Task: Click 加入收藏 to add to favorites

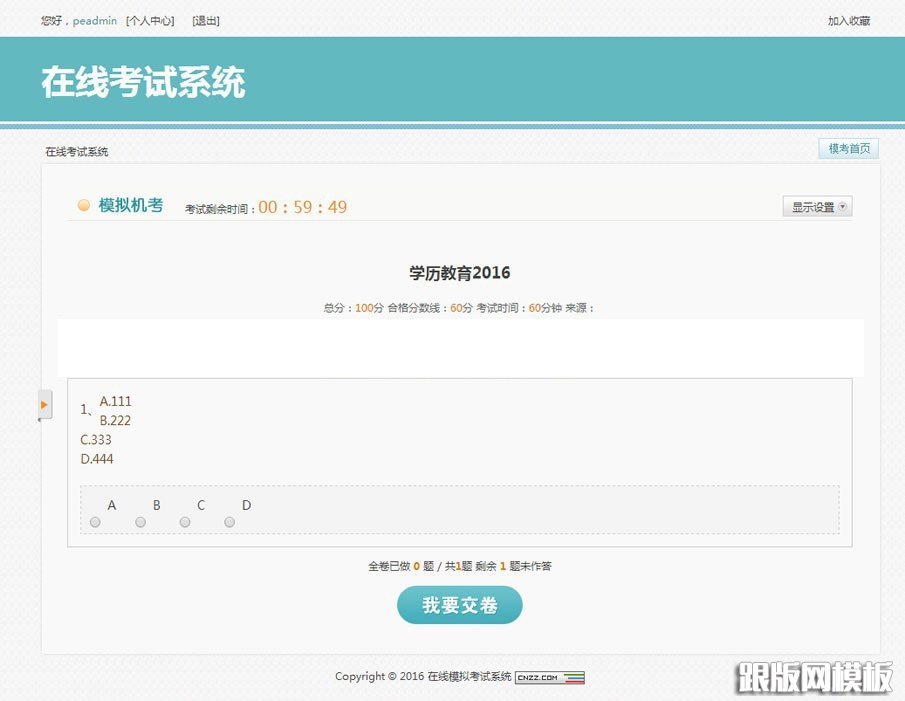Action: [x=851, y=20]
